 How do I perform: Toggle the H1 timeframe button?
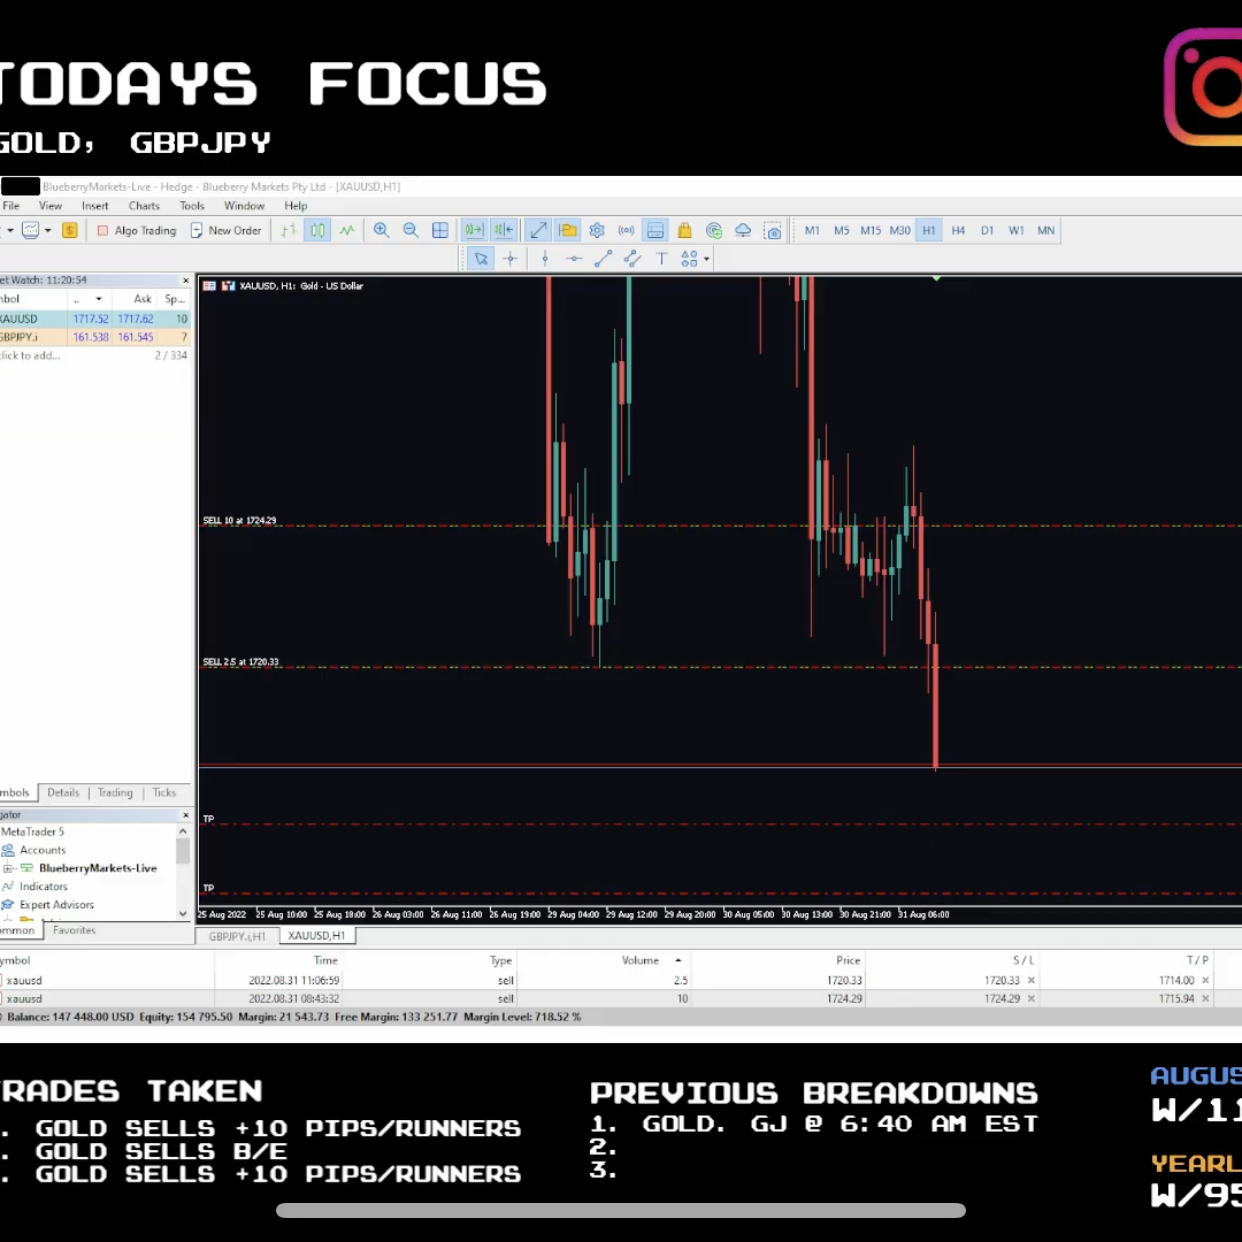click(x=929, y=230)
